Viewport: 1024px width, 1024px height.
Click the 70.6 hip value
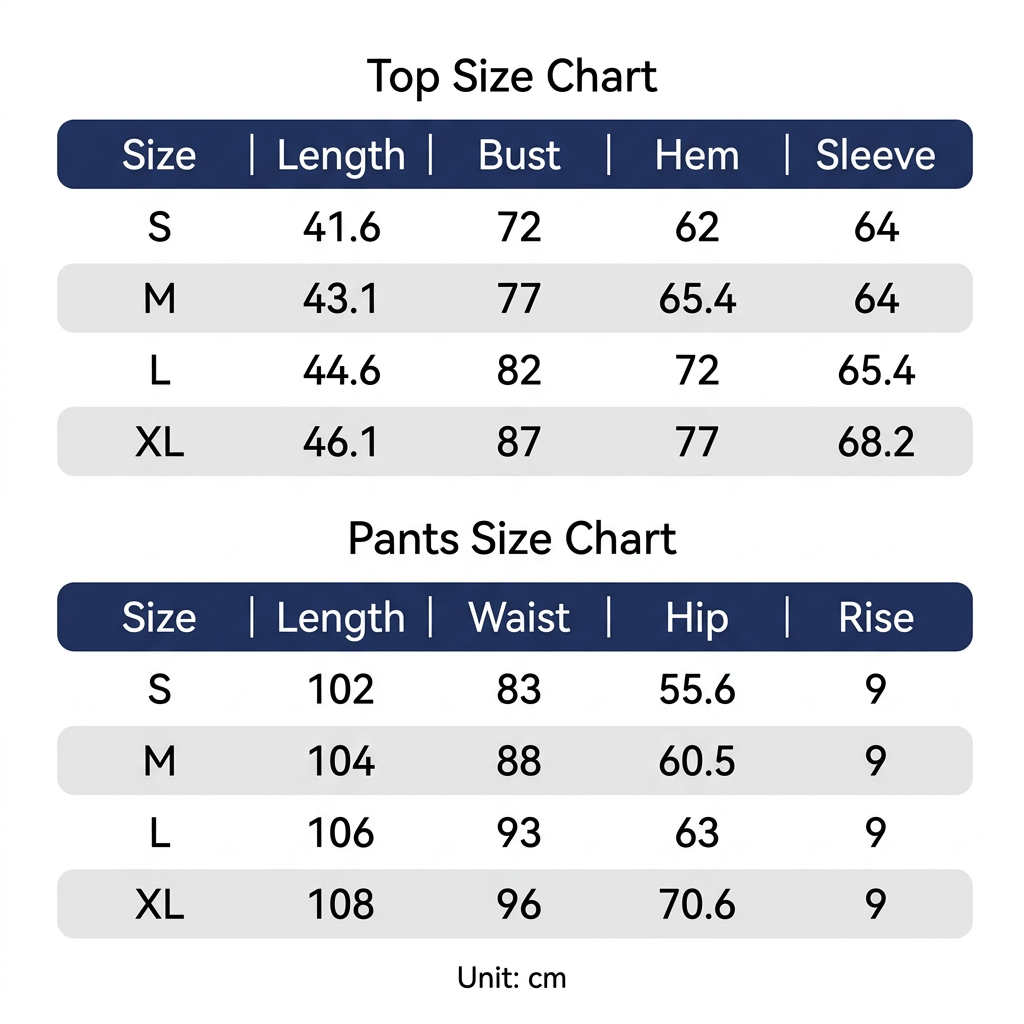(x=697, y=904)
